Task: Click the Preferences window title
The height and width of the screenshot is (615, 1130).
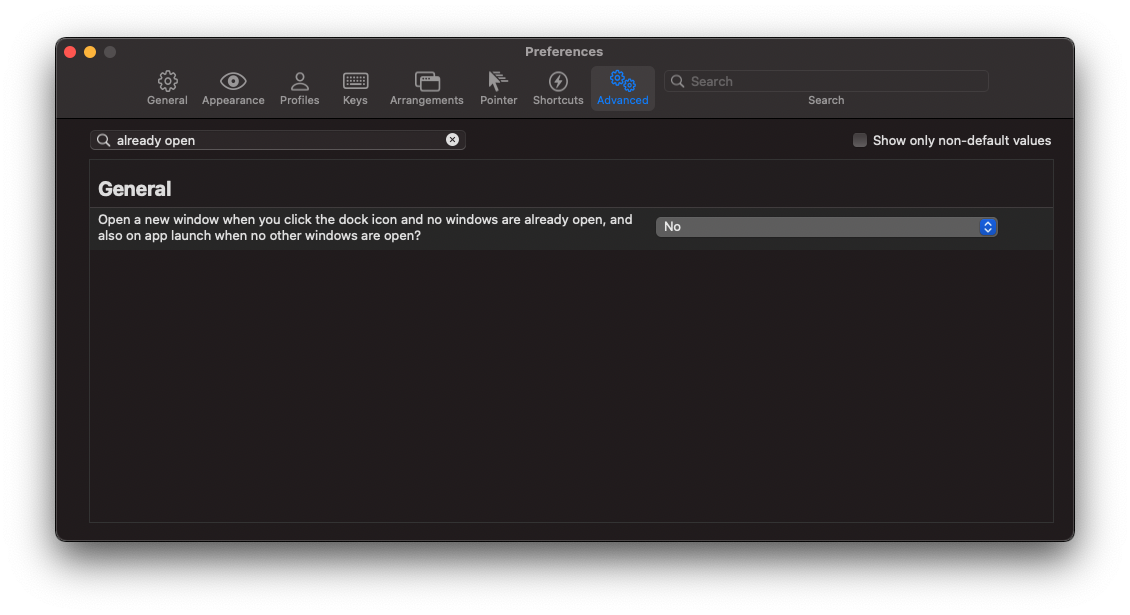Action: 564,52
